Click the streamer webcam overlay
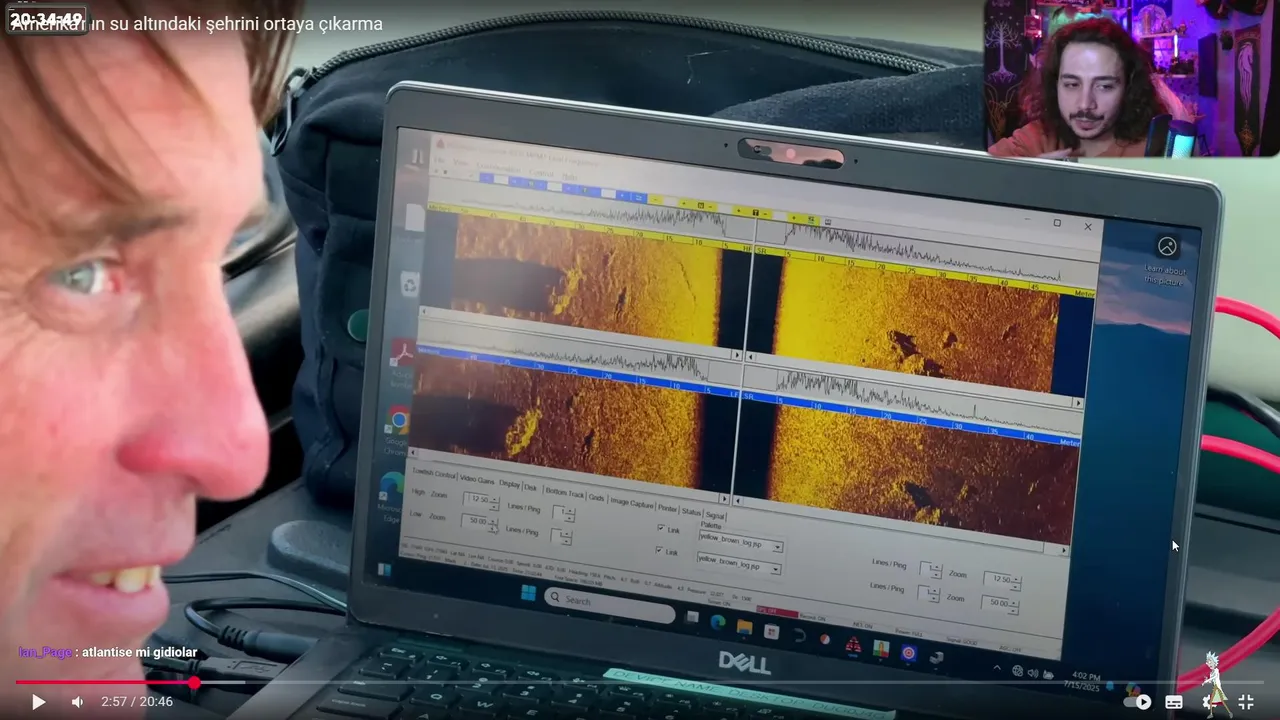1280x720 pixels. (x=1130, y=78)
